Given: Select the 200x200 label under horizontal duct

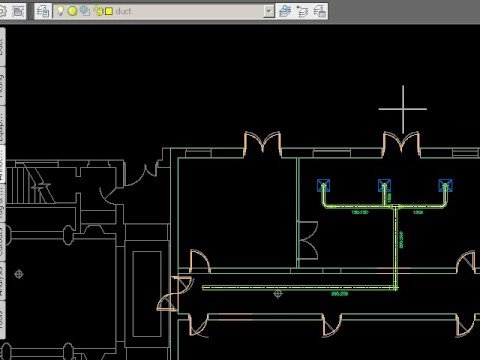Looking at the screenshot, I should 340,294.
